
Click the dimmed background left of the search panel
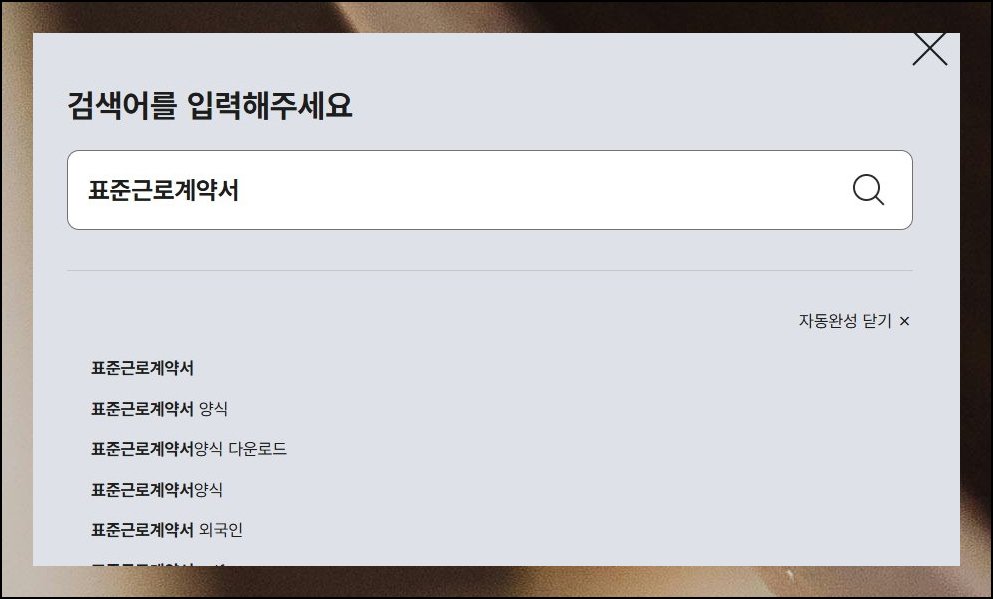pyautogui.click(x=16, y=298)
